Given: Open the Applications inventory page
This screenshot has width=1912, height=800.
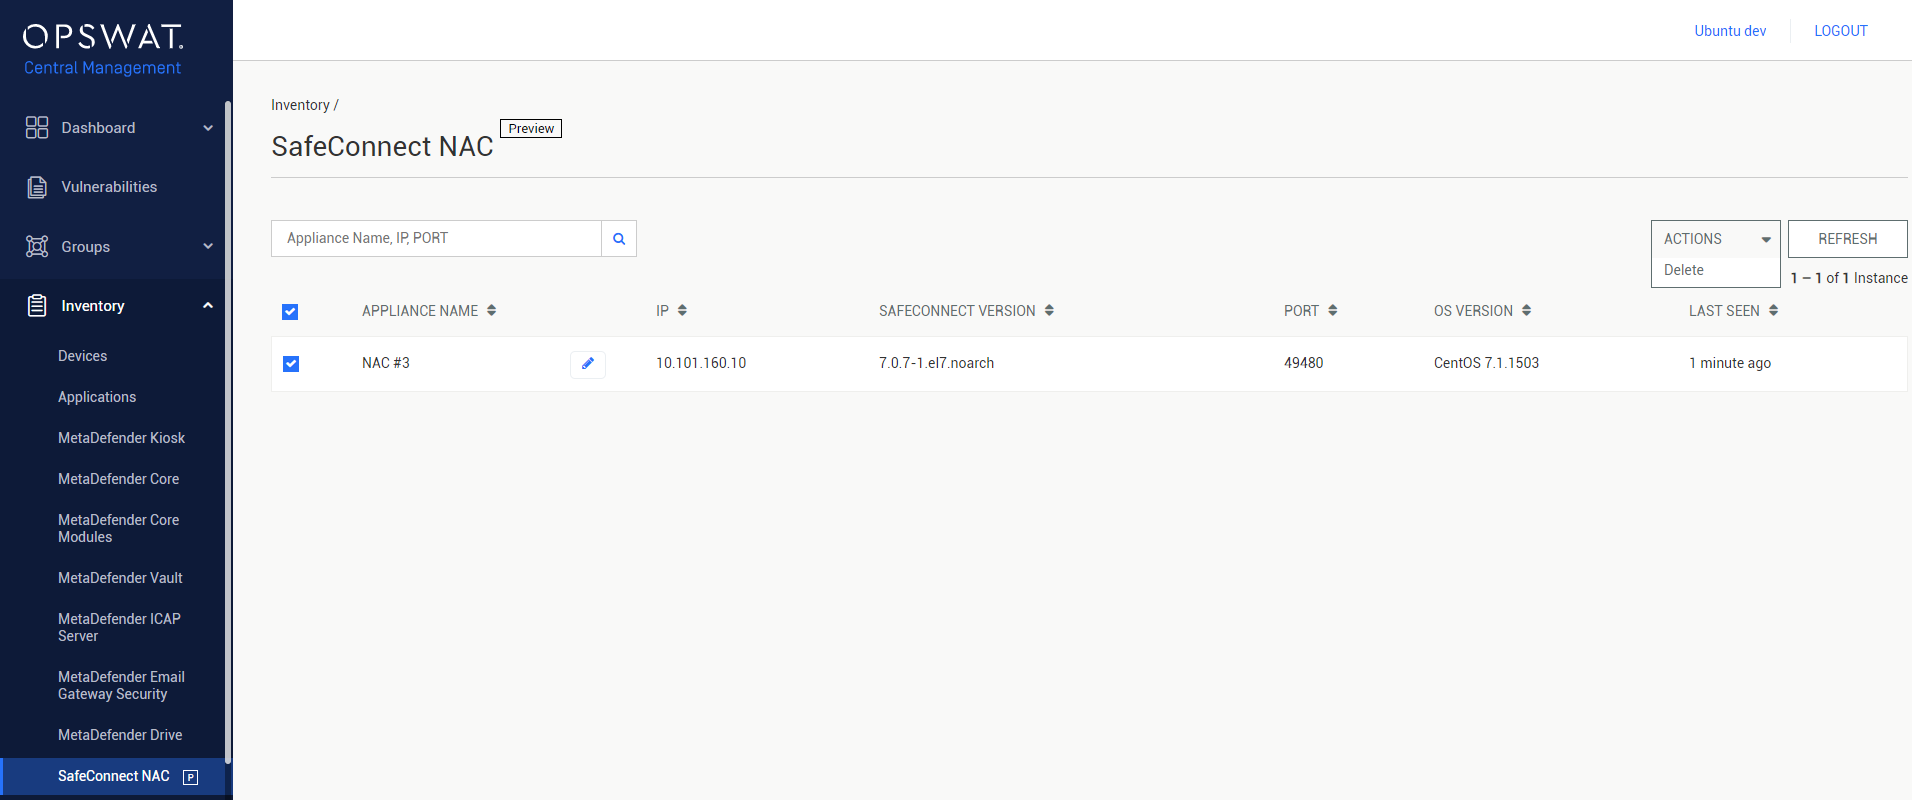Looking at the screenshot, I should tap(97, 397).
